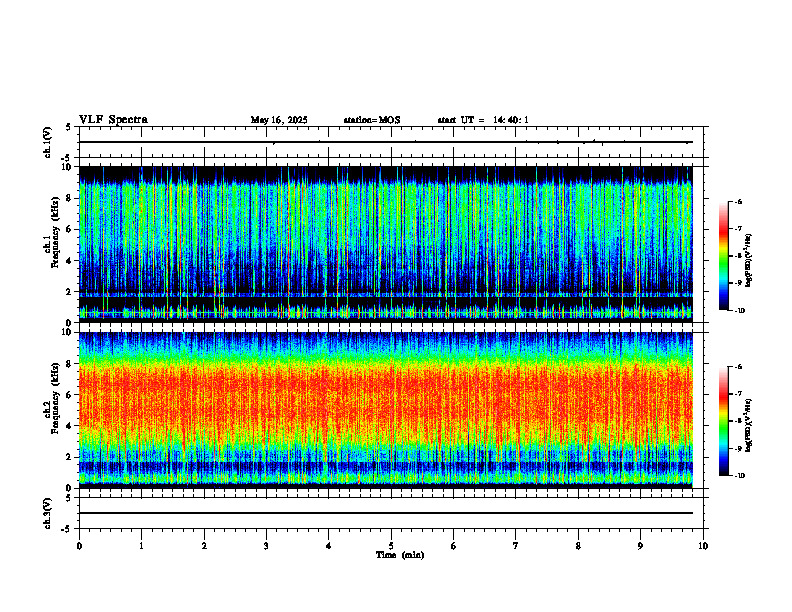Click the "station=MOS" header label

pos(372,120)
